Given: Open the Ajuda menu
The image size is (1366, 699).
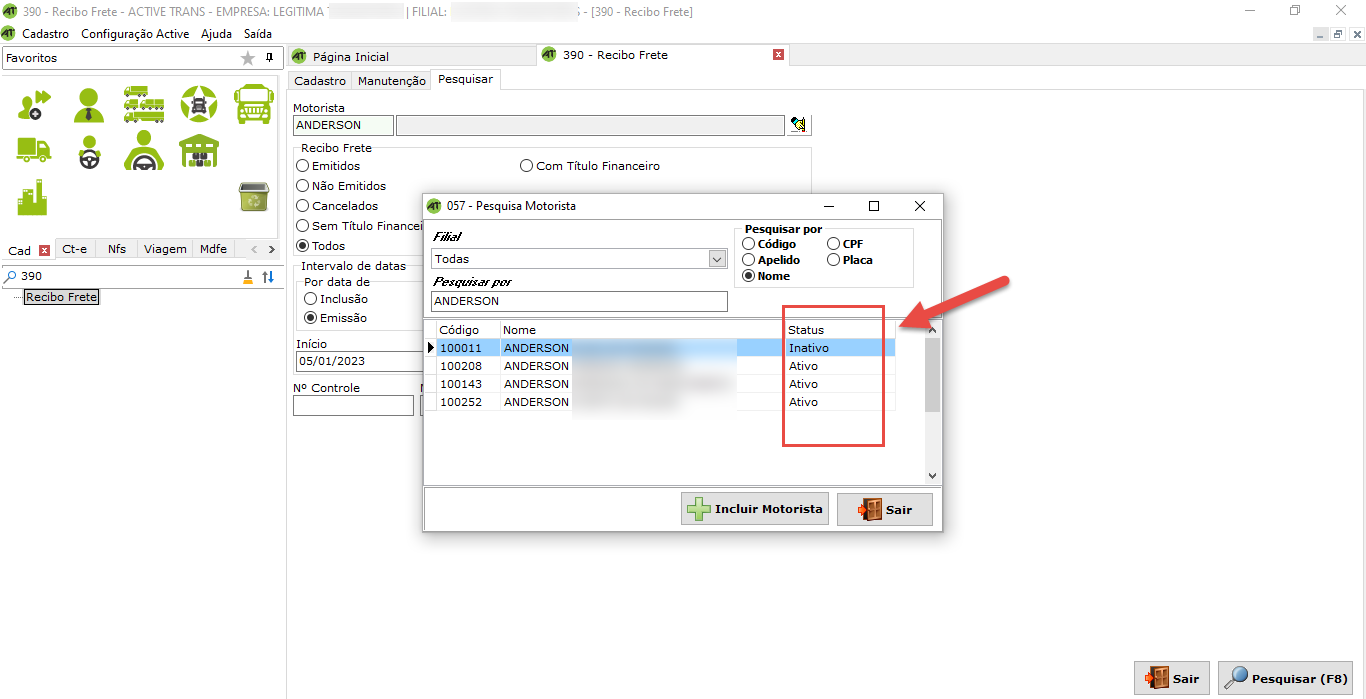Looking at the screenshot, I should [x=216, y=34].
